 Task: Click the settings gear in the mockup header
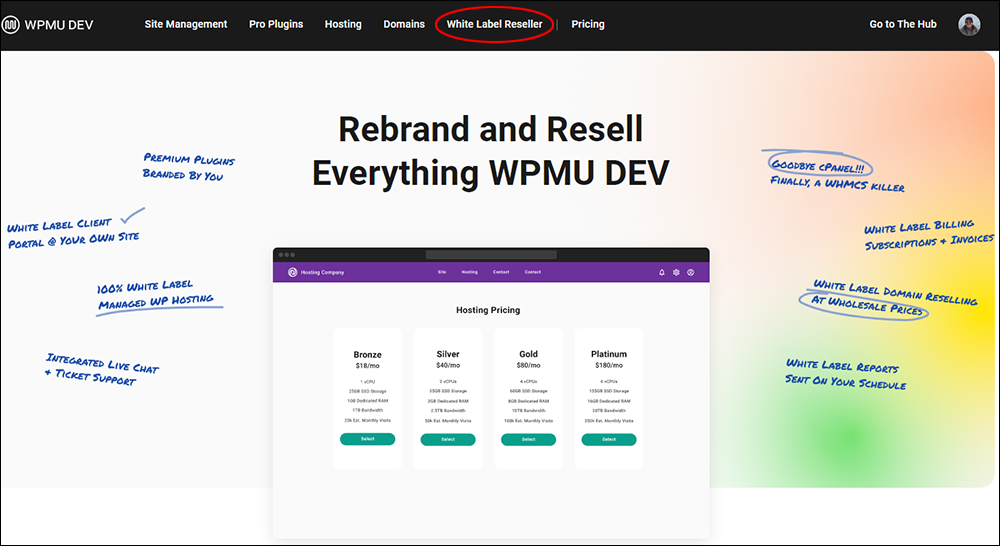coord(676,272)
